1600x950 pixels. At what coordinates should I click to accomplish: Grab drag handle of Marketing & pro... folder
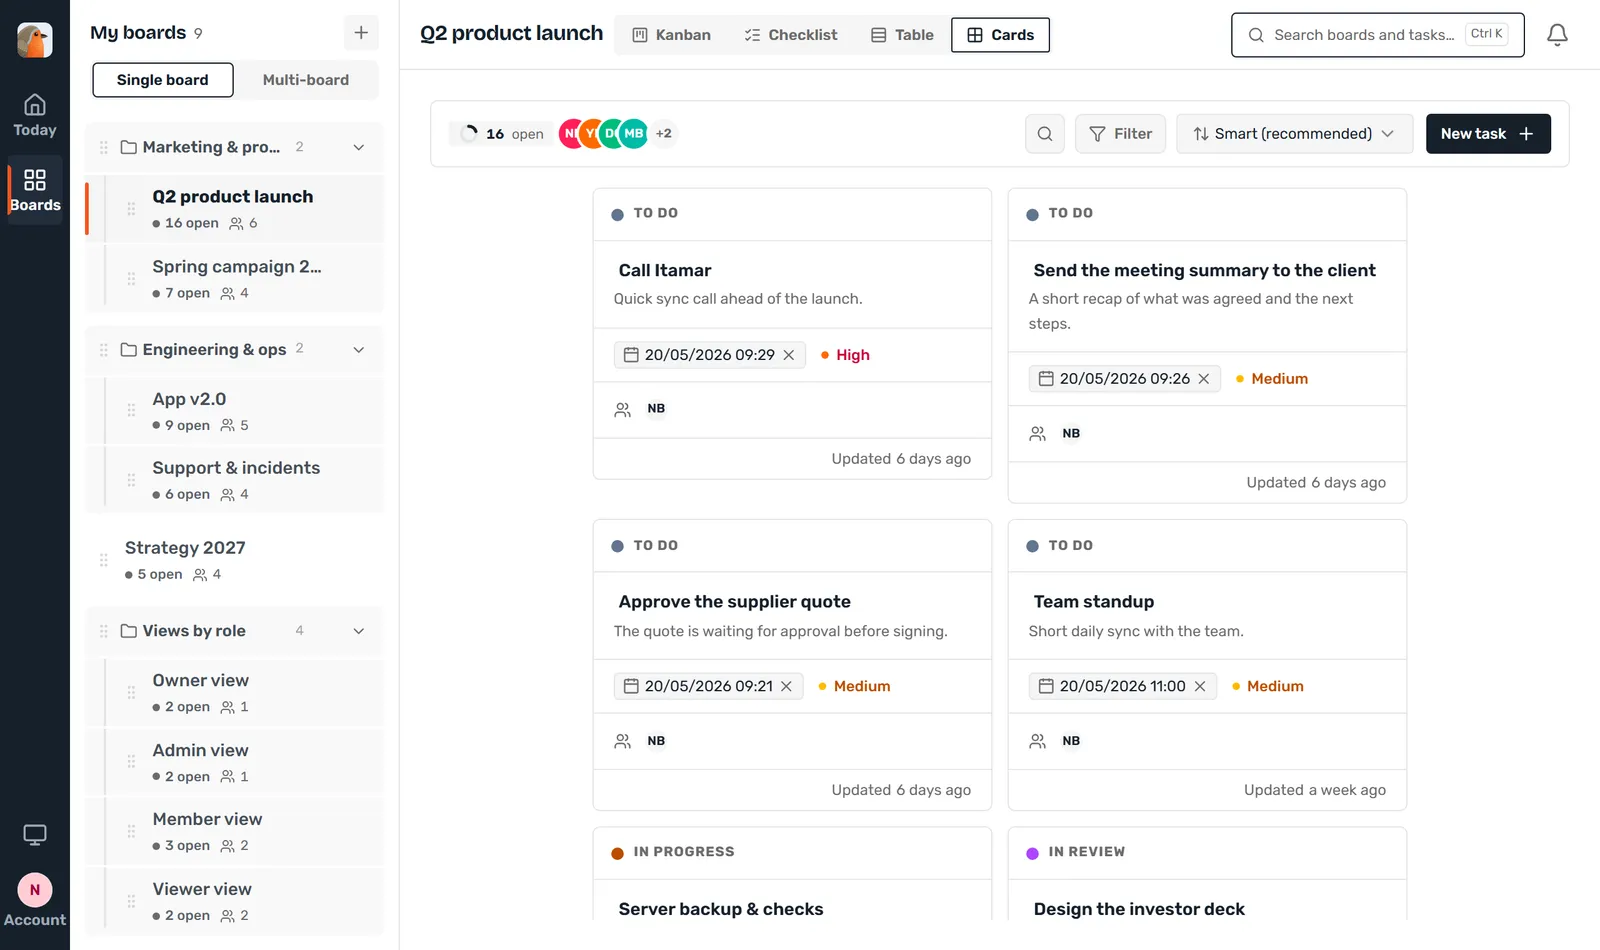click(104, 147)
